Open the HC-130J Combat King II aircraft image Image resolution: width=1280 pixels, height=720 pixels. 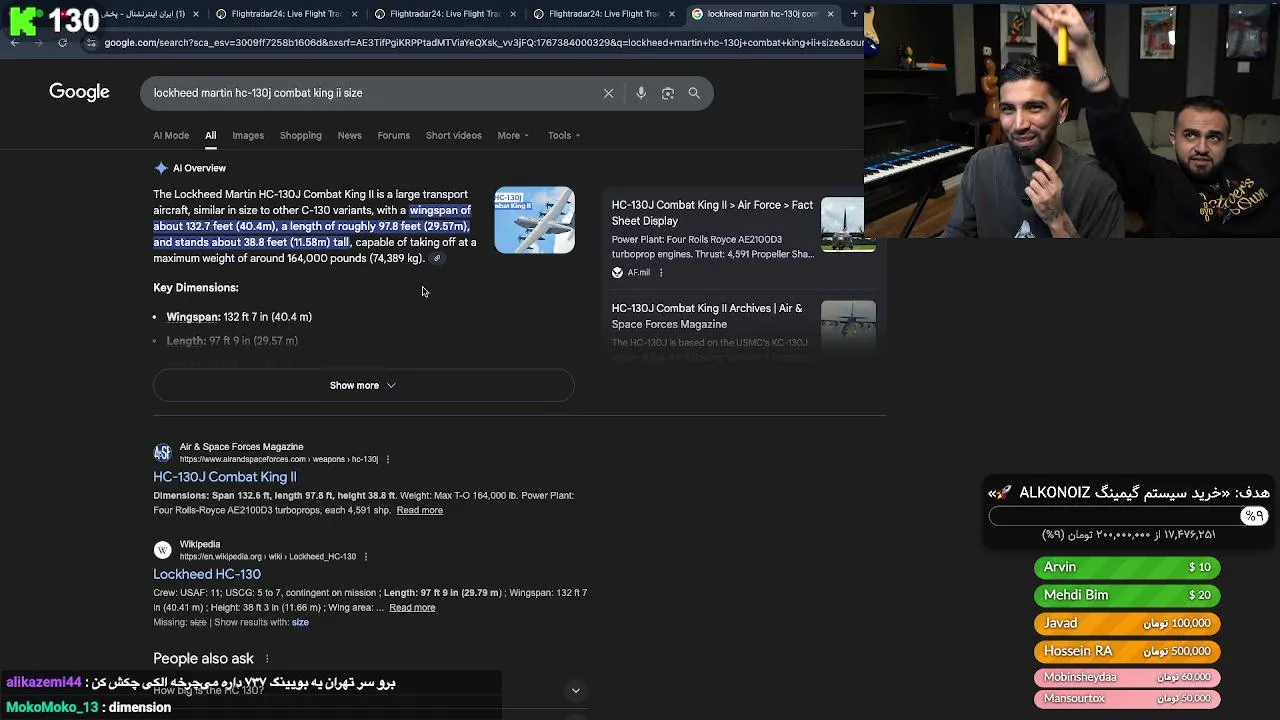click(534, 220)
